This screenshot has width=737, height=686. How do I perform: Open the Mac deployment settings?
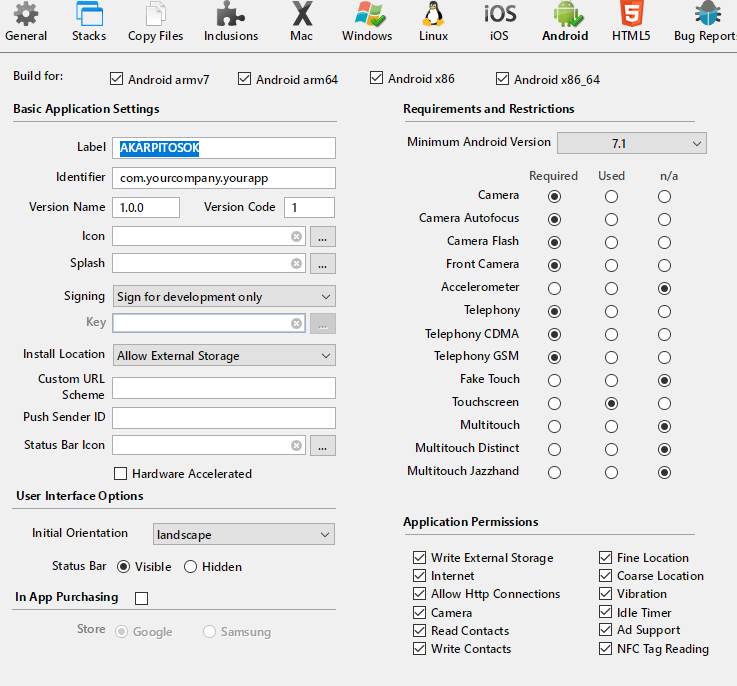point(302,23)
